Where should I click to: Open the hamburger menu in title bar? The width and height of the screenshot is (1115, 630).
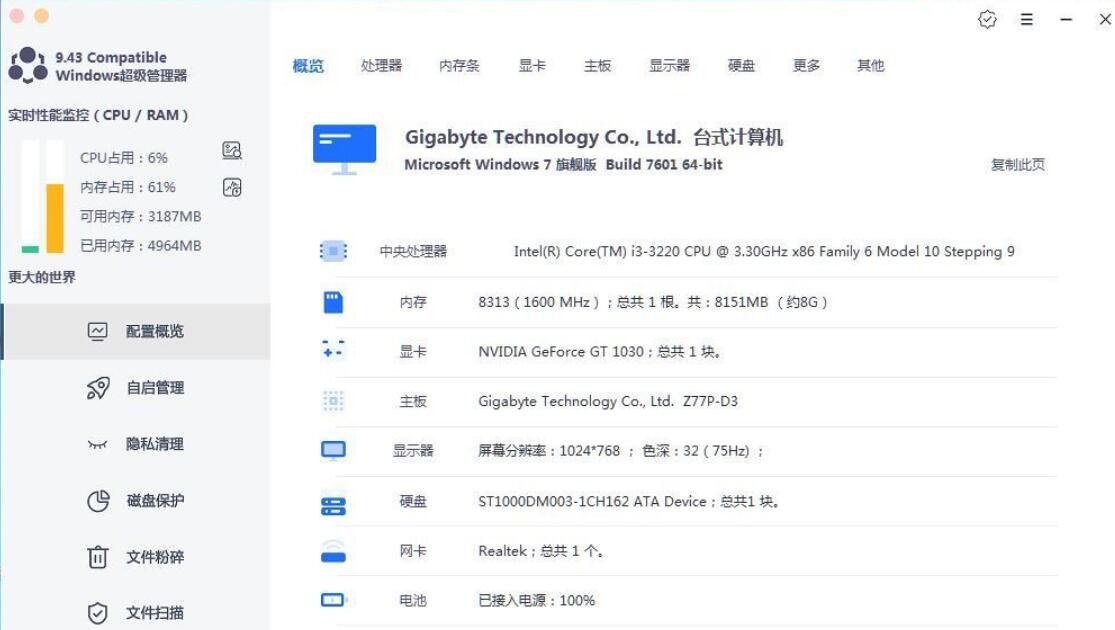(1026, 19)
